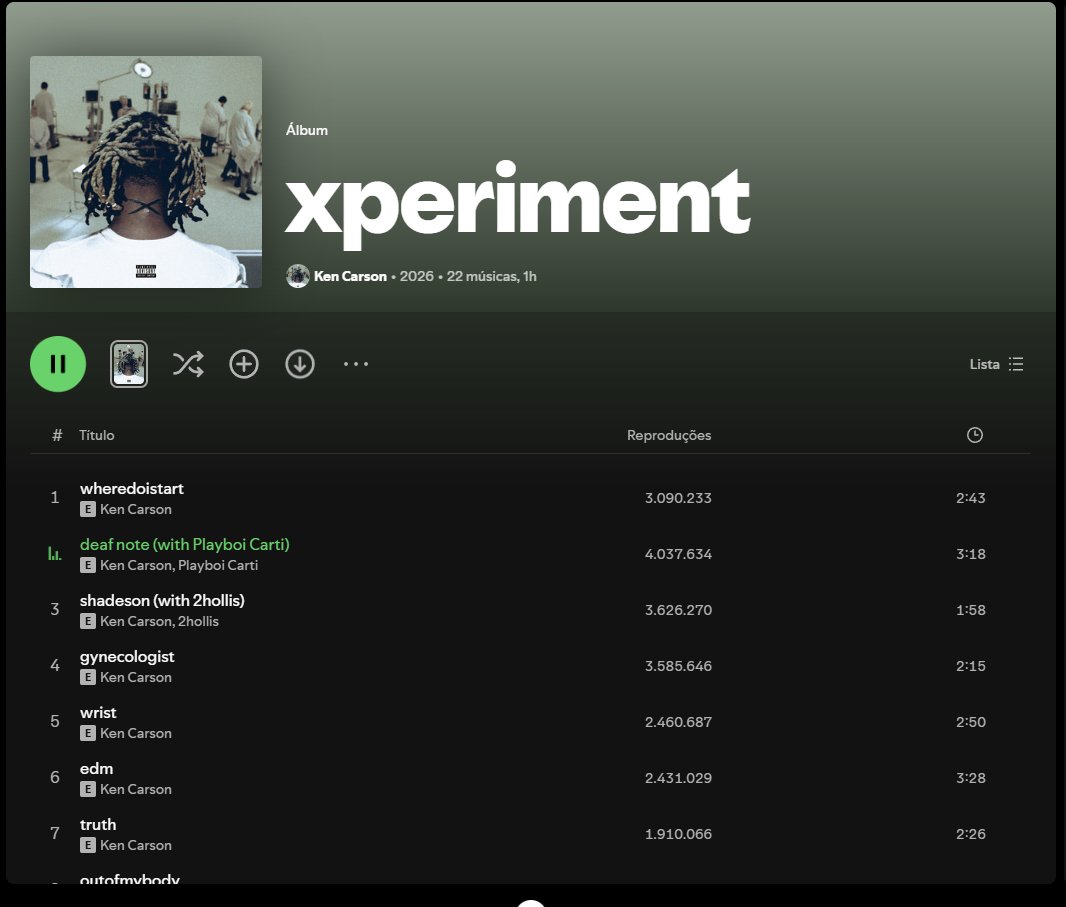Open Ken Carson artist link in header
1066x907 pixels.
click(350, 276)
